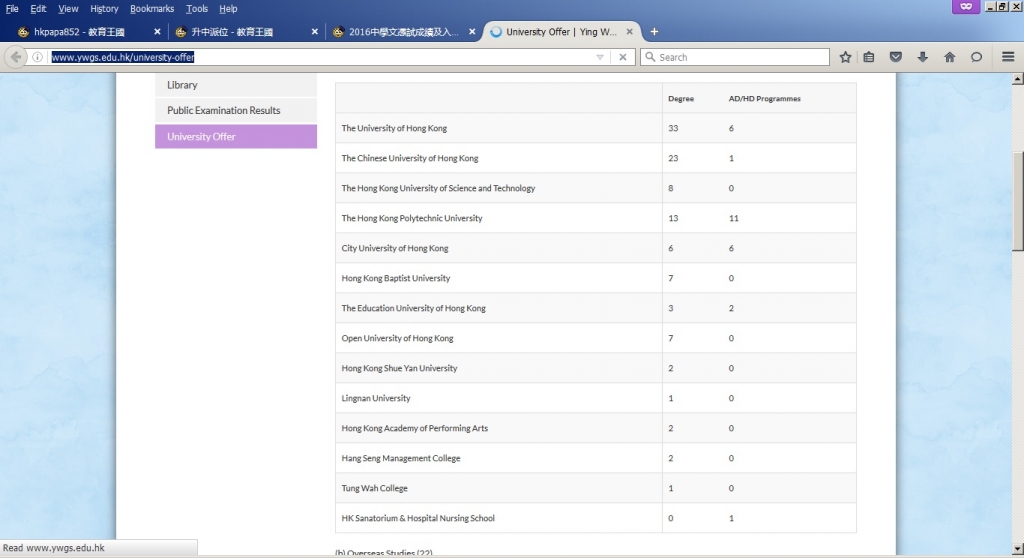Open a new tab with plus button
The width and height of the screenshot is (1024, 558).
(654, 31)
